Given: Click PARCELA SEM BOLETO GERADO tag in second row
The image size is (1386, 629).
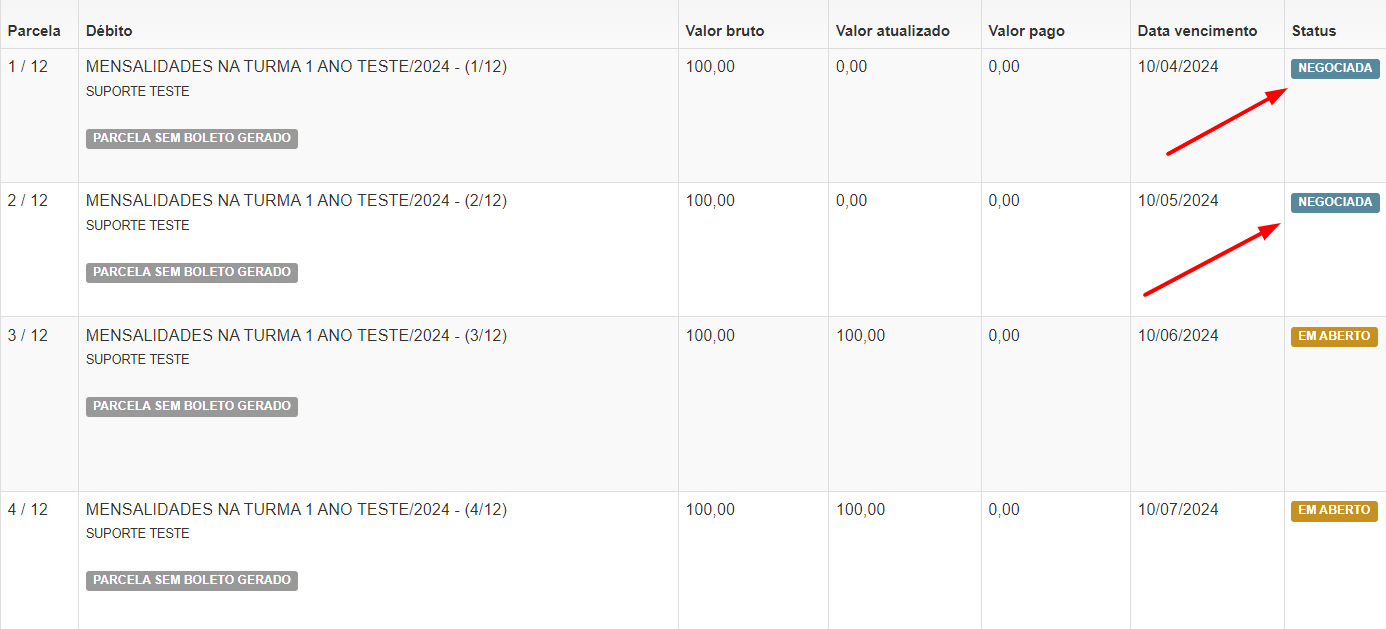Looking at the screenshot, I should (192, 273).
